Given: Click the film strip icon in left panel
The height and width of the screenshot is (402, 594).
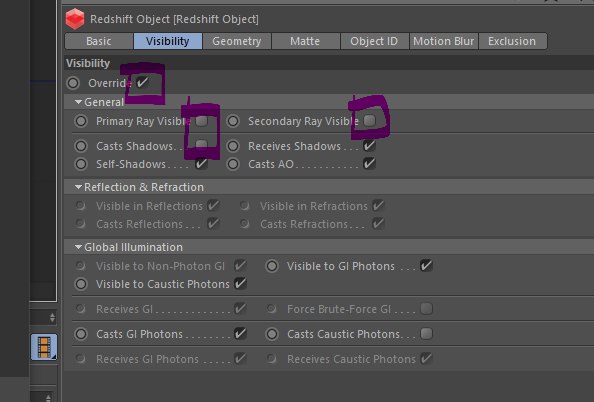Looking at the screenshot, I should [44, 347].
